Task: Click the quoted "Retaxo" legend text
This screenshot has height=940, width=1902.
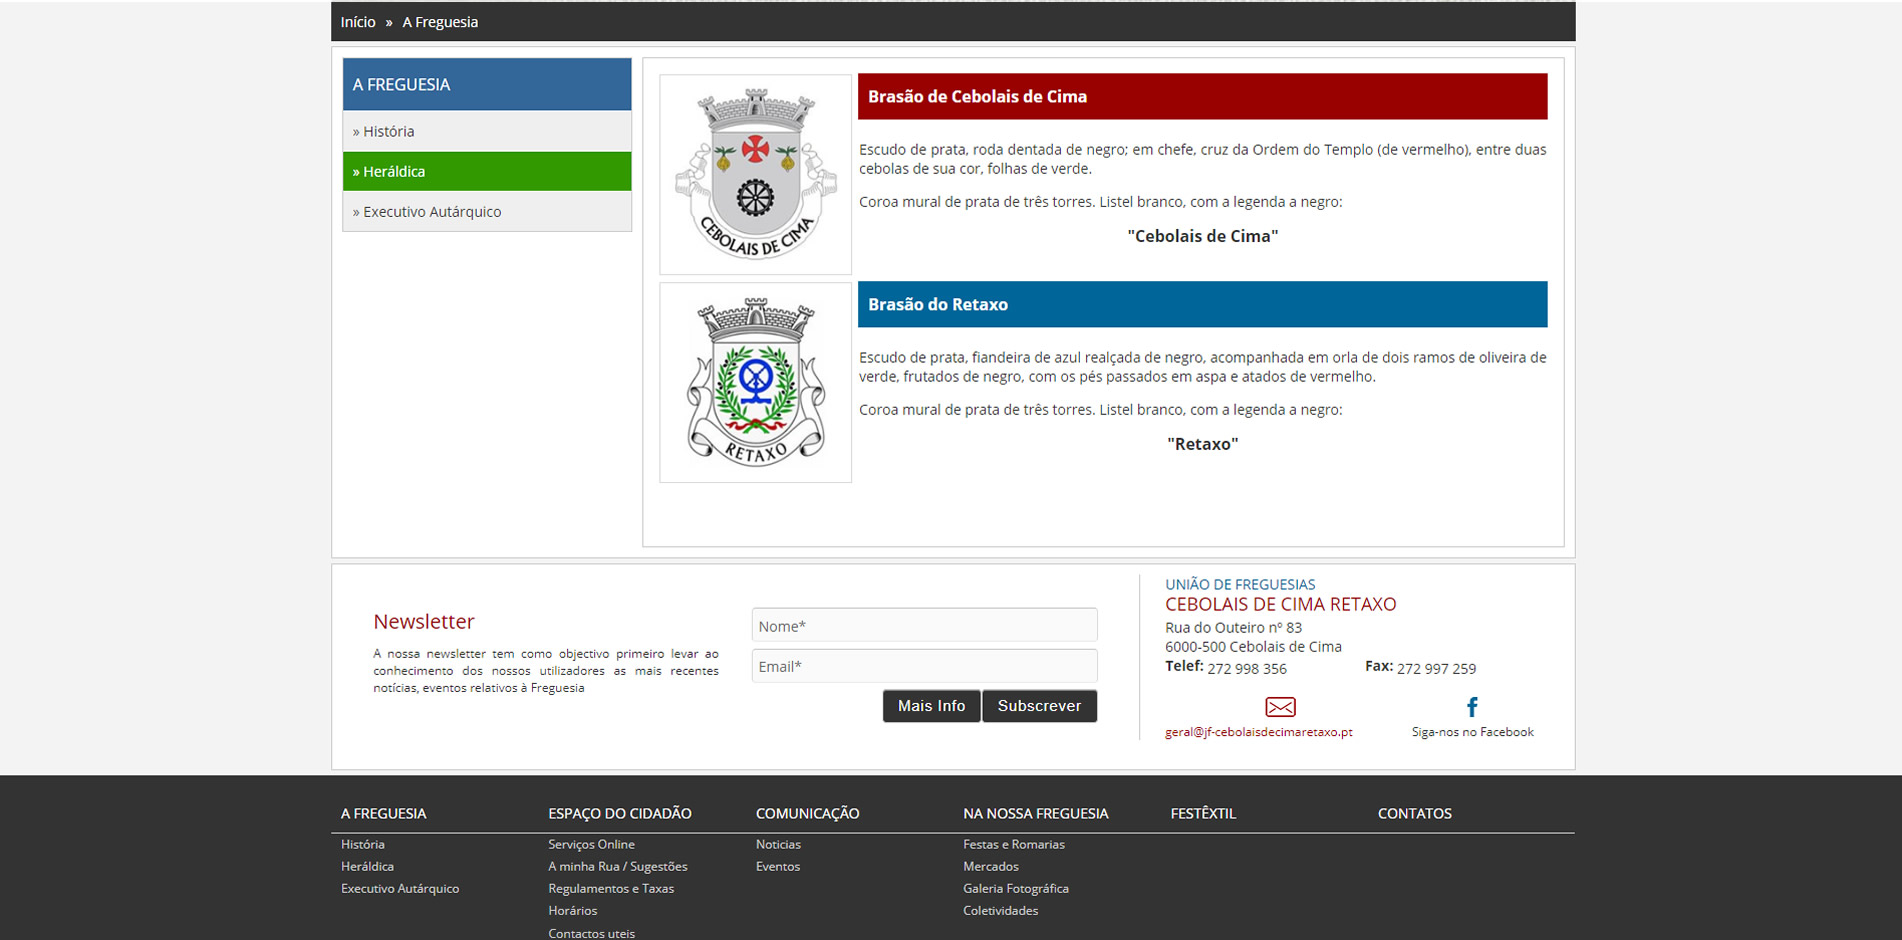Action: tap(1203, 444)
